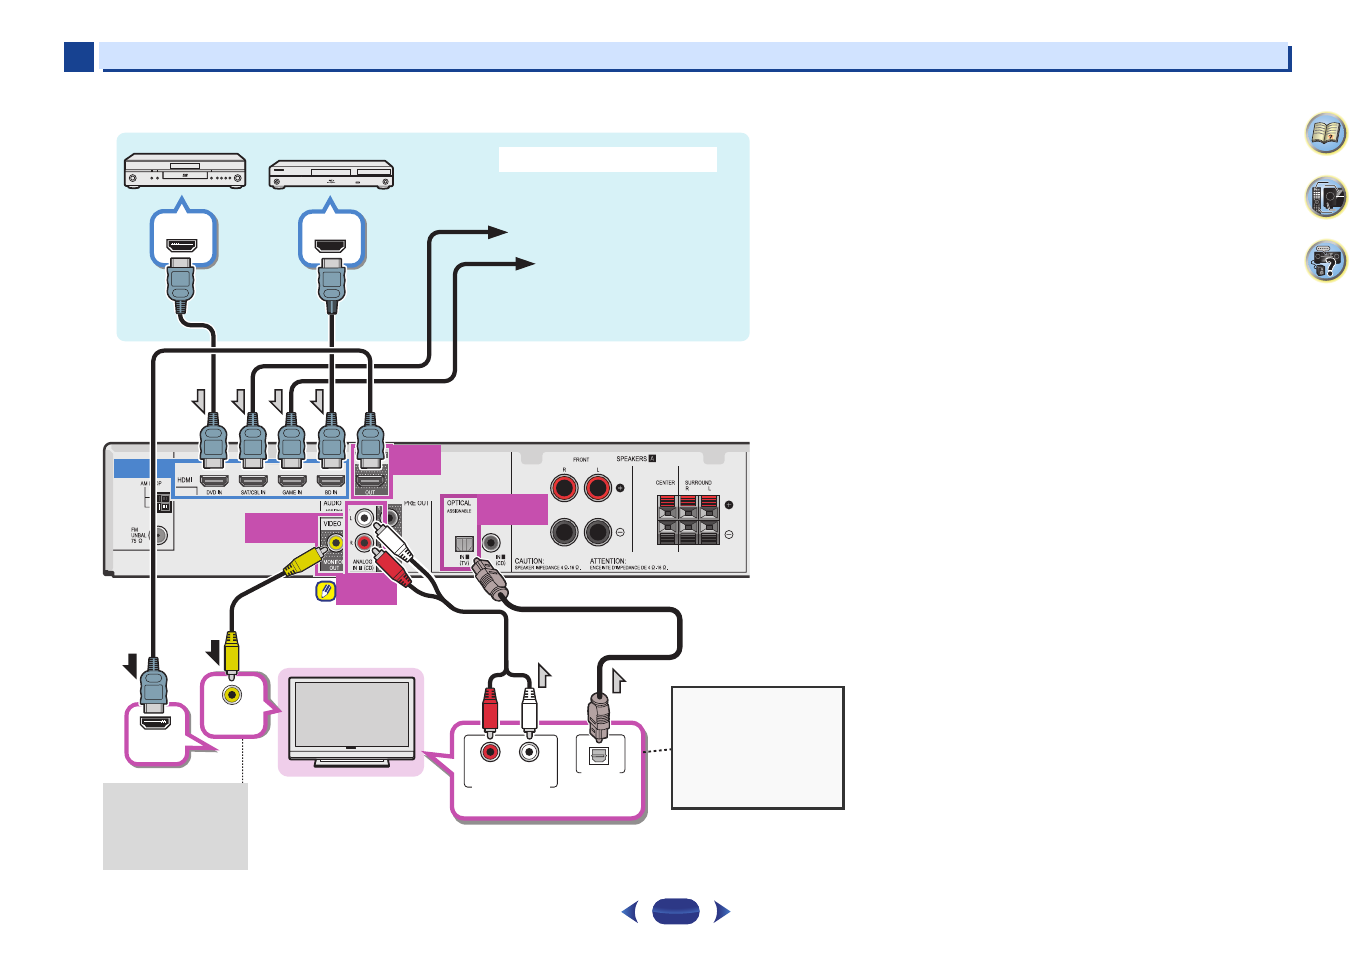Click the HDMI SAT/CBL IN port
This screenshot has height=954, width=1352.
[253, 481]
